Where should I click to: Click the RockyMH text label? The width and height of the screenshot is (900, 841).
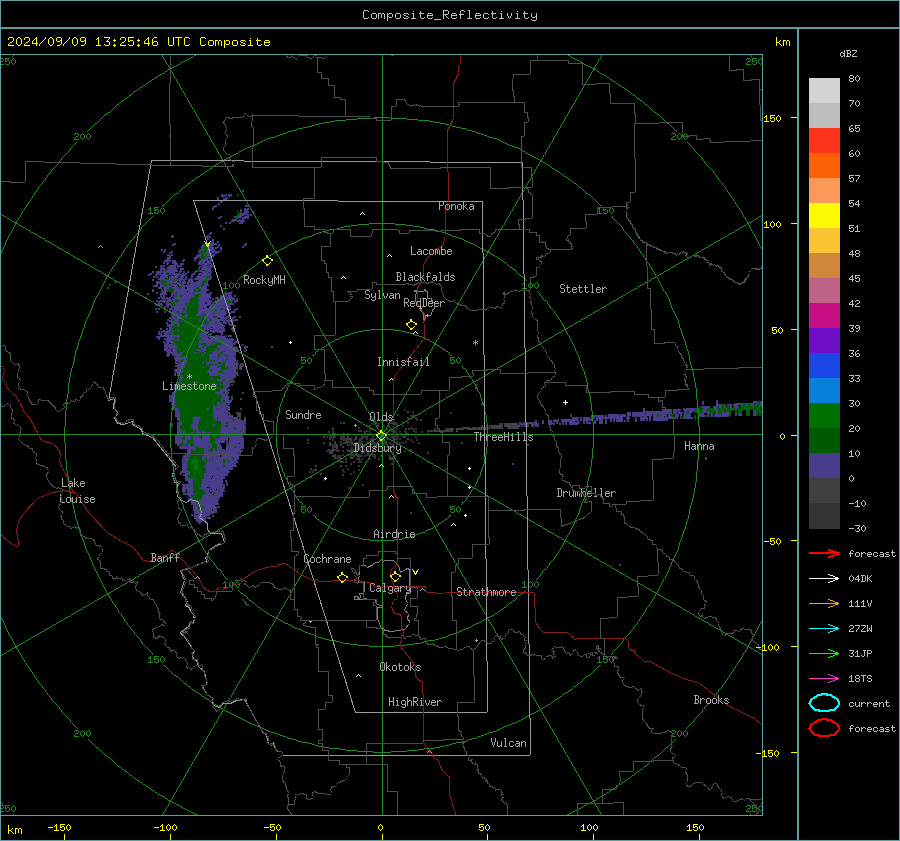pos(264,280)
